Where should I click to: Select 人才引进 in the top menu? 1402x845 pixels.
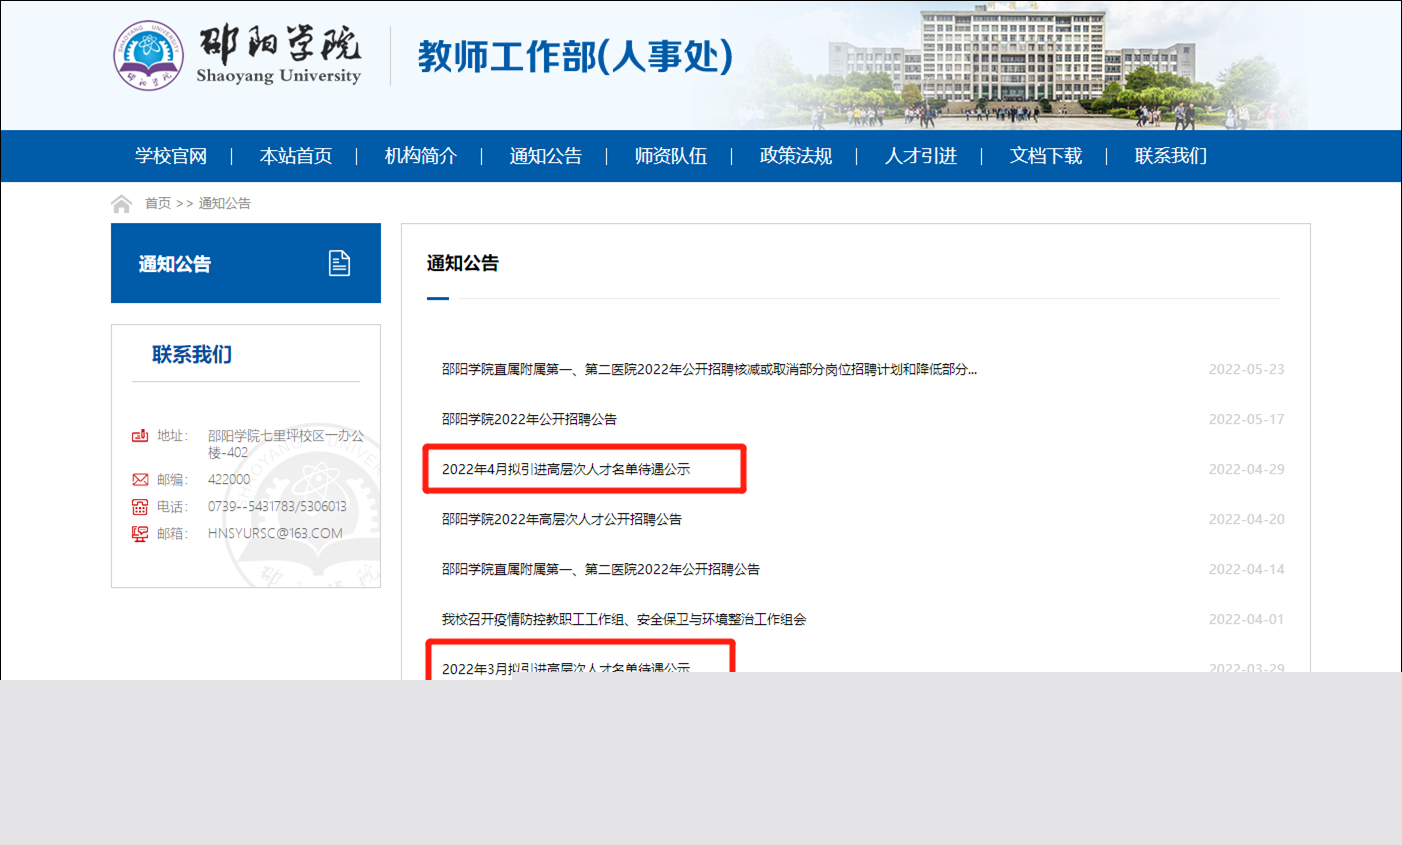pos(920,156)
